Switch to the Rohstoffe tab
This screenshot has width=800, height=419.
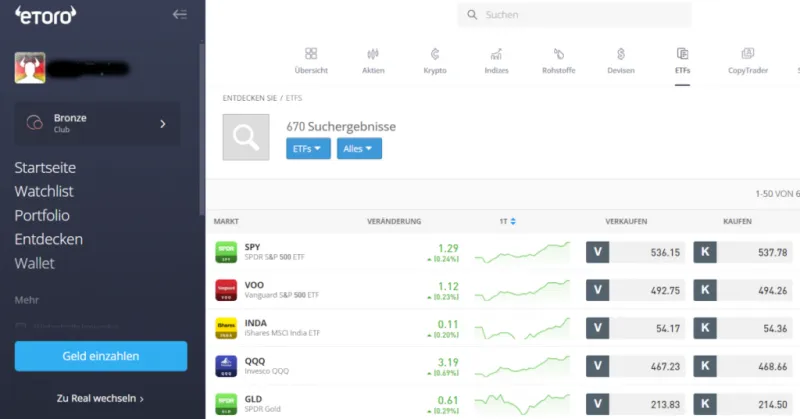559,70
